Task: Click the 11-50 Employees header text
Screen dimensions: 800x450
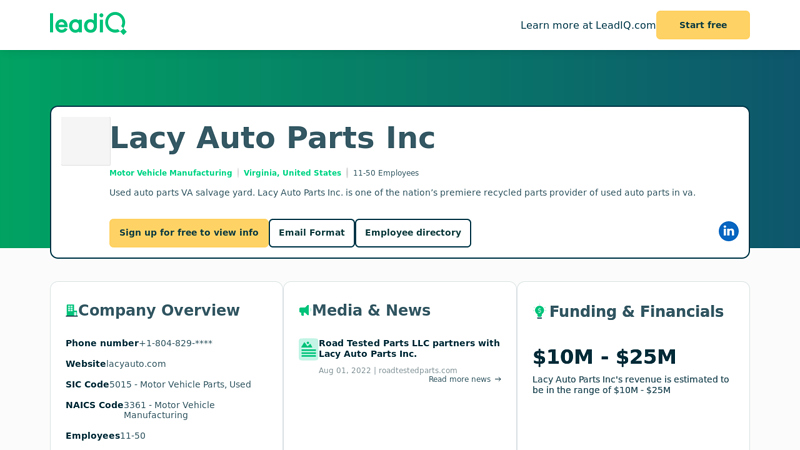Action: (386, 173)
